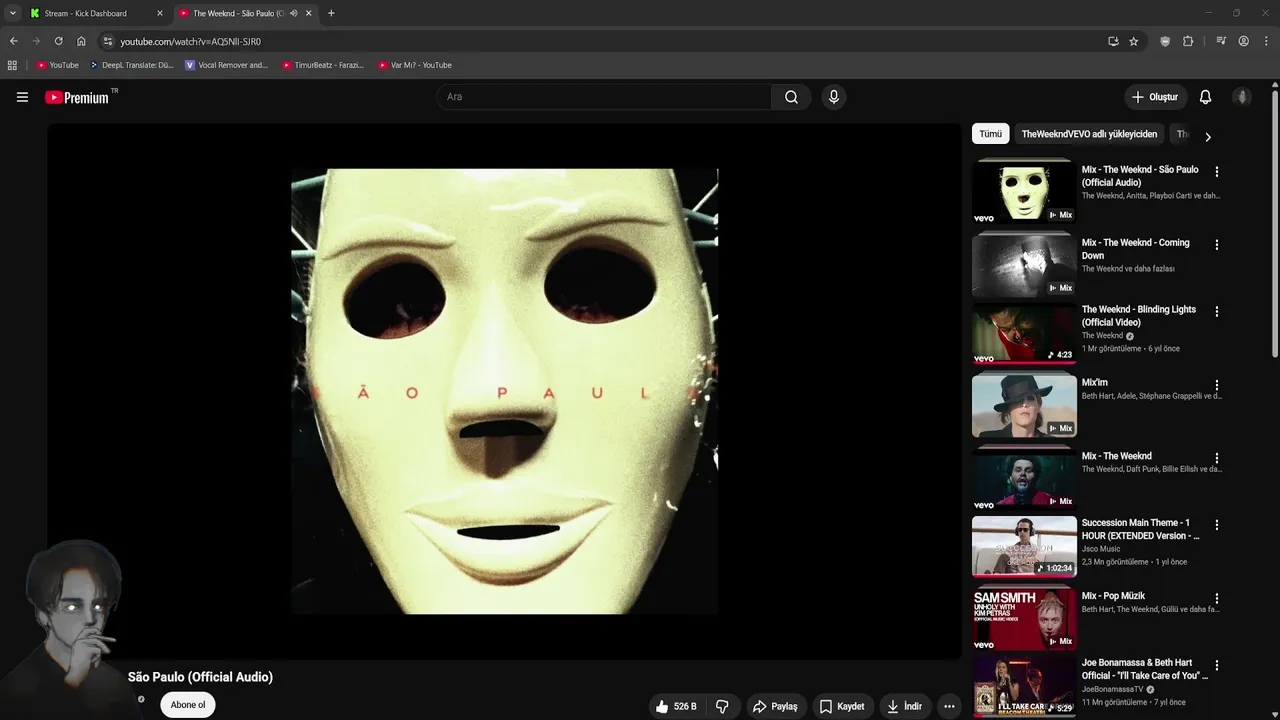Image resolution: width=1280 pixels, height=720 pixels.
Task: Open the DeepL Translate bookmark
Action: click(131, 65)
